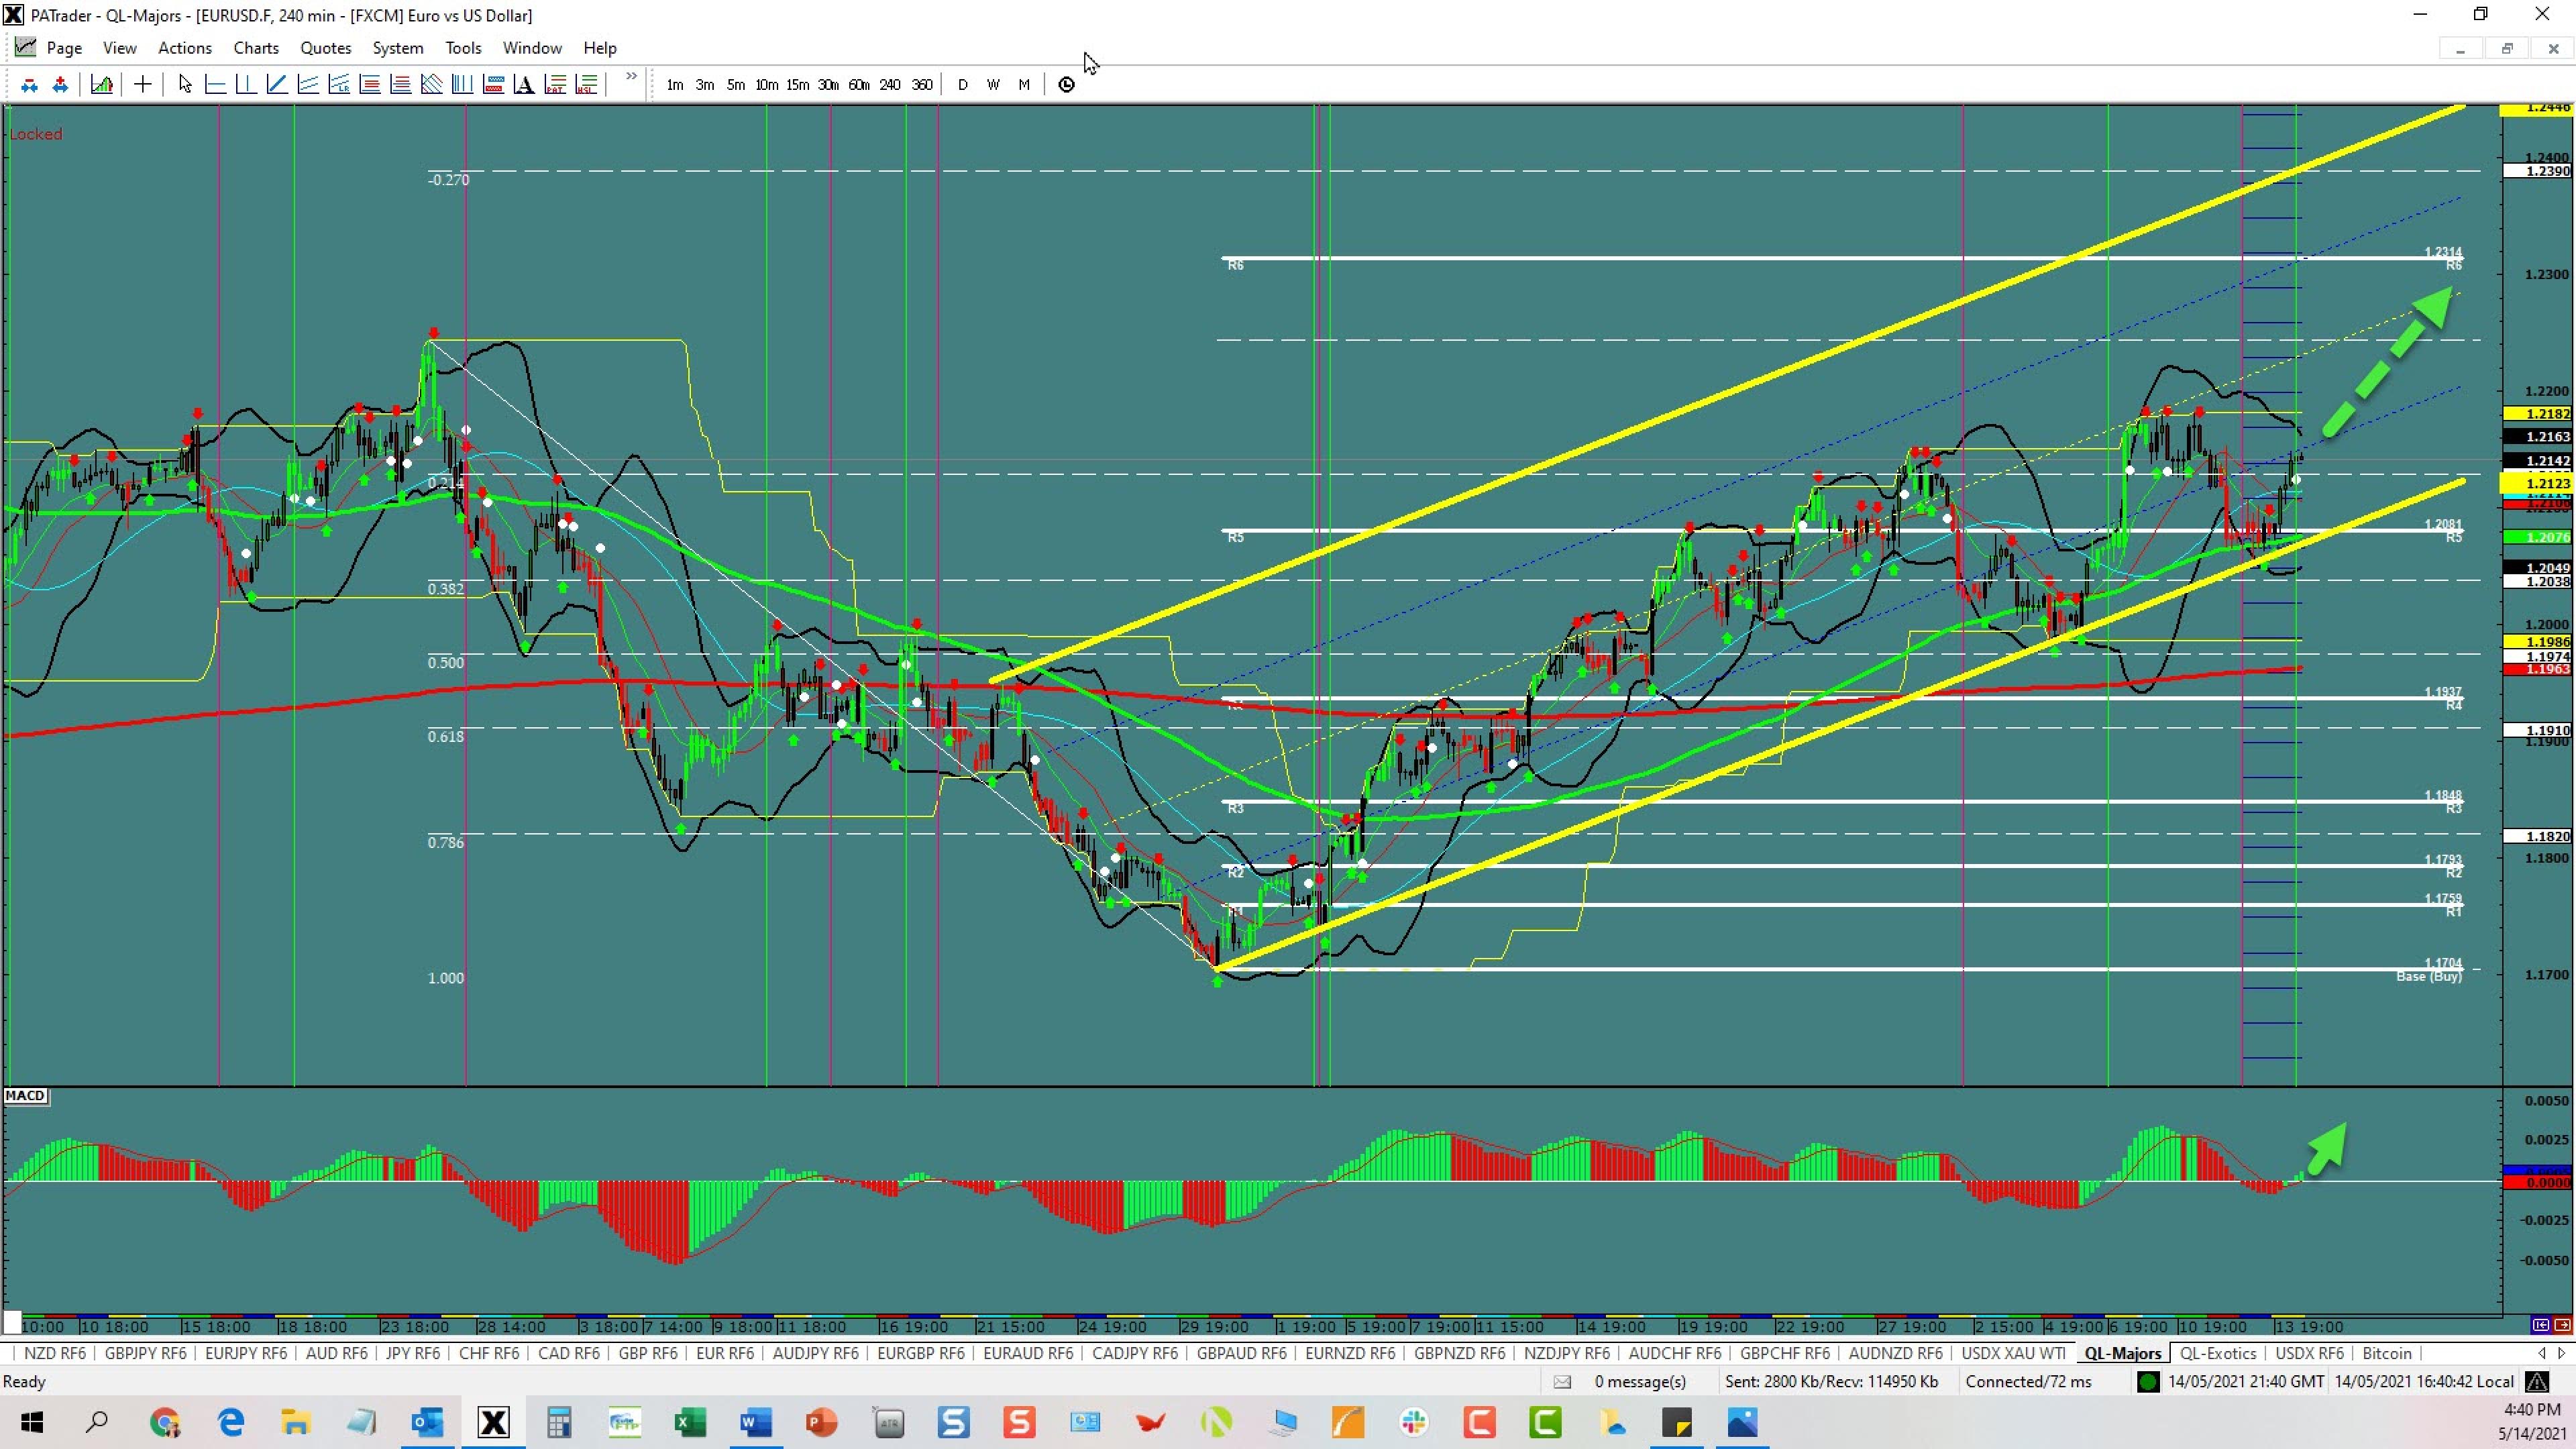Switch to the QL-Exotics tab
The height and width of the screenshot is (1449, 2576).
tap(2218, 1353)
